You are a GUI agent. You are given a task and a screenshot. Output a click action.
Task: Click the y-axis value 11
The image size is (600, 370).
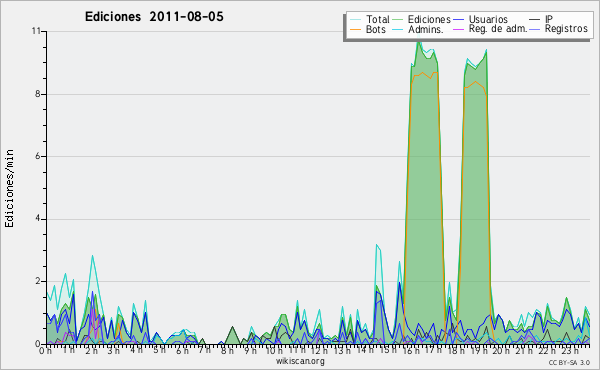tap(36, 31)
